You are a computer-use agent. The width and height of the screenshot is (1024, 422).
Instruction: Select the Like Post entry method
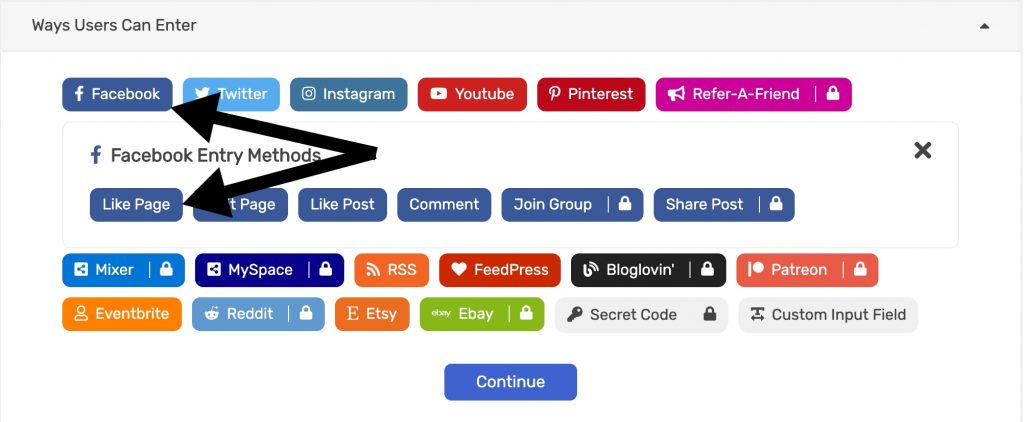tap(342, 204)
